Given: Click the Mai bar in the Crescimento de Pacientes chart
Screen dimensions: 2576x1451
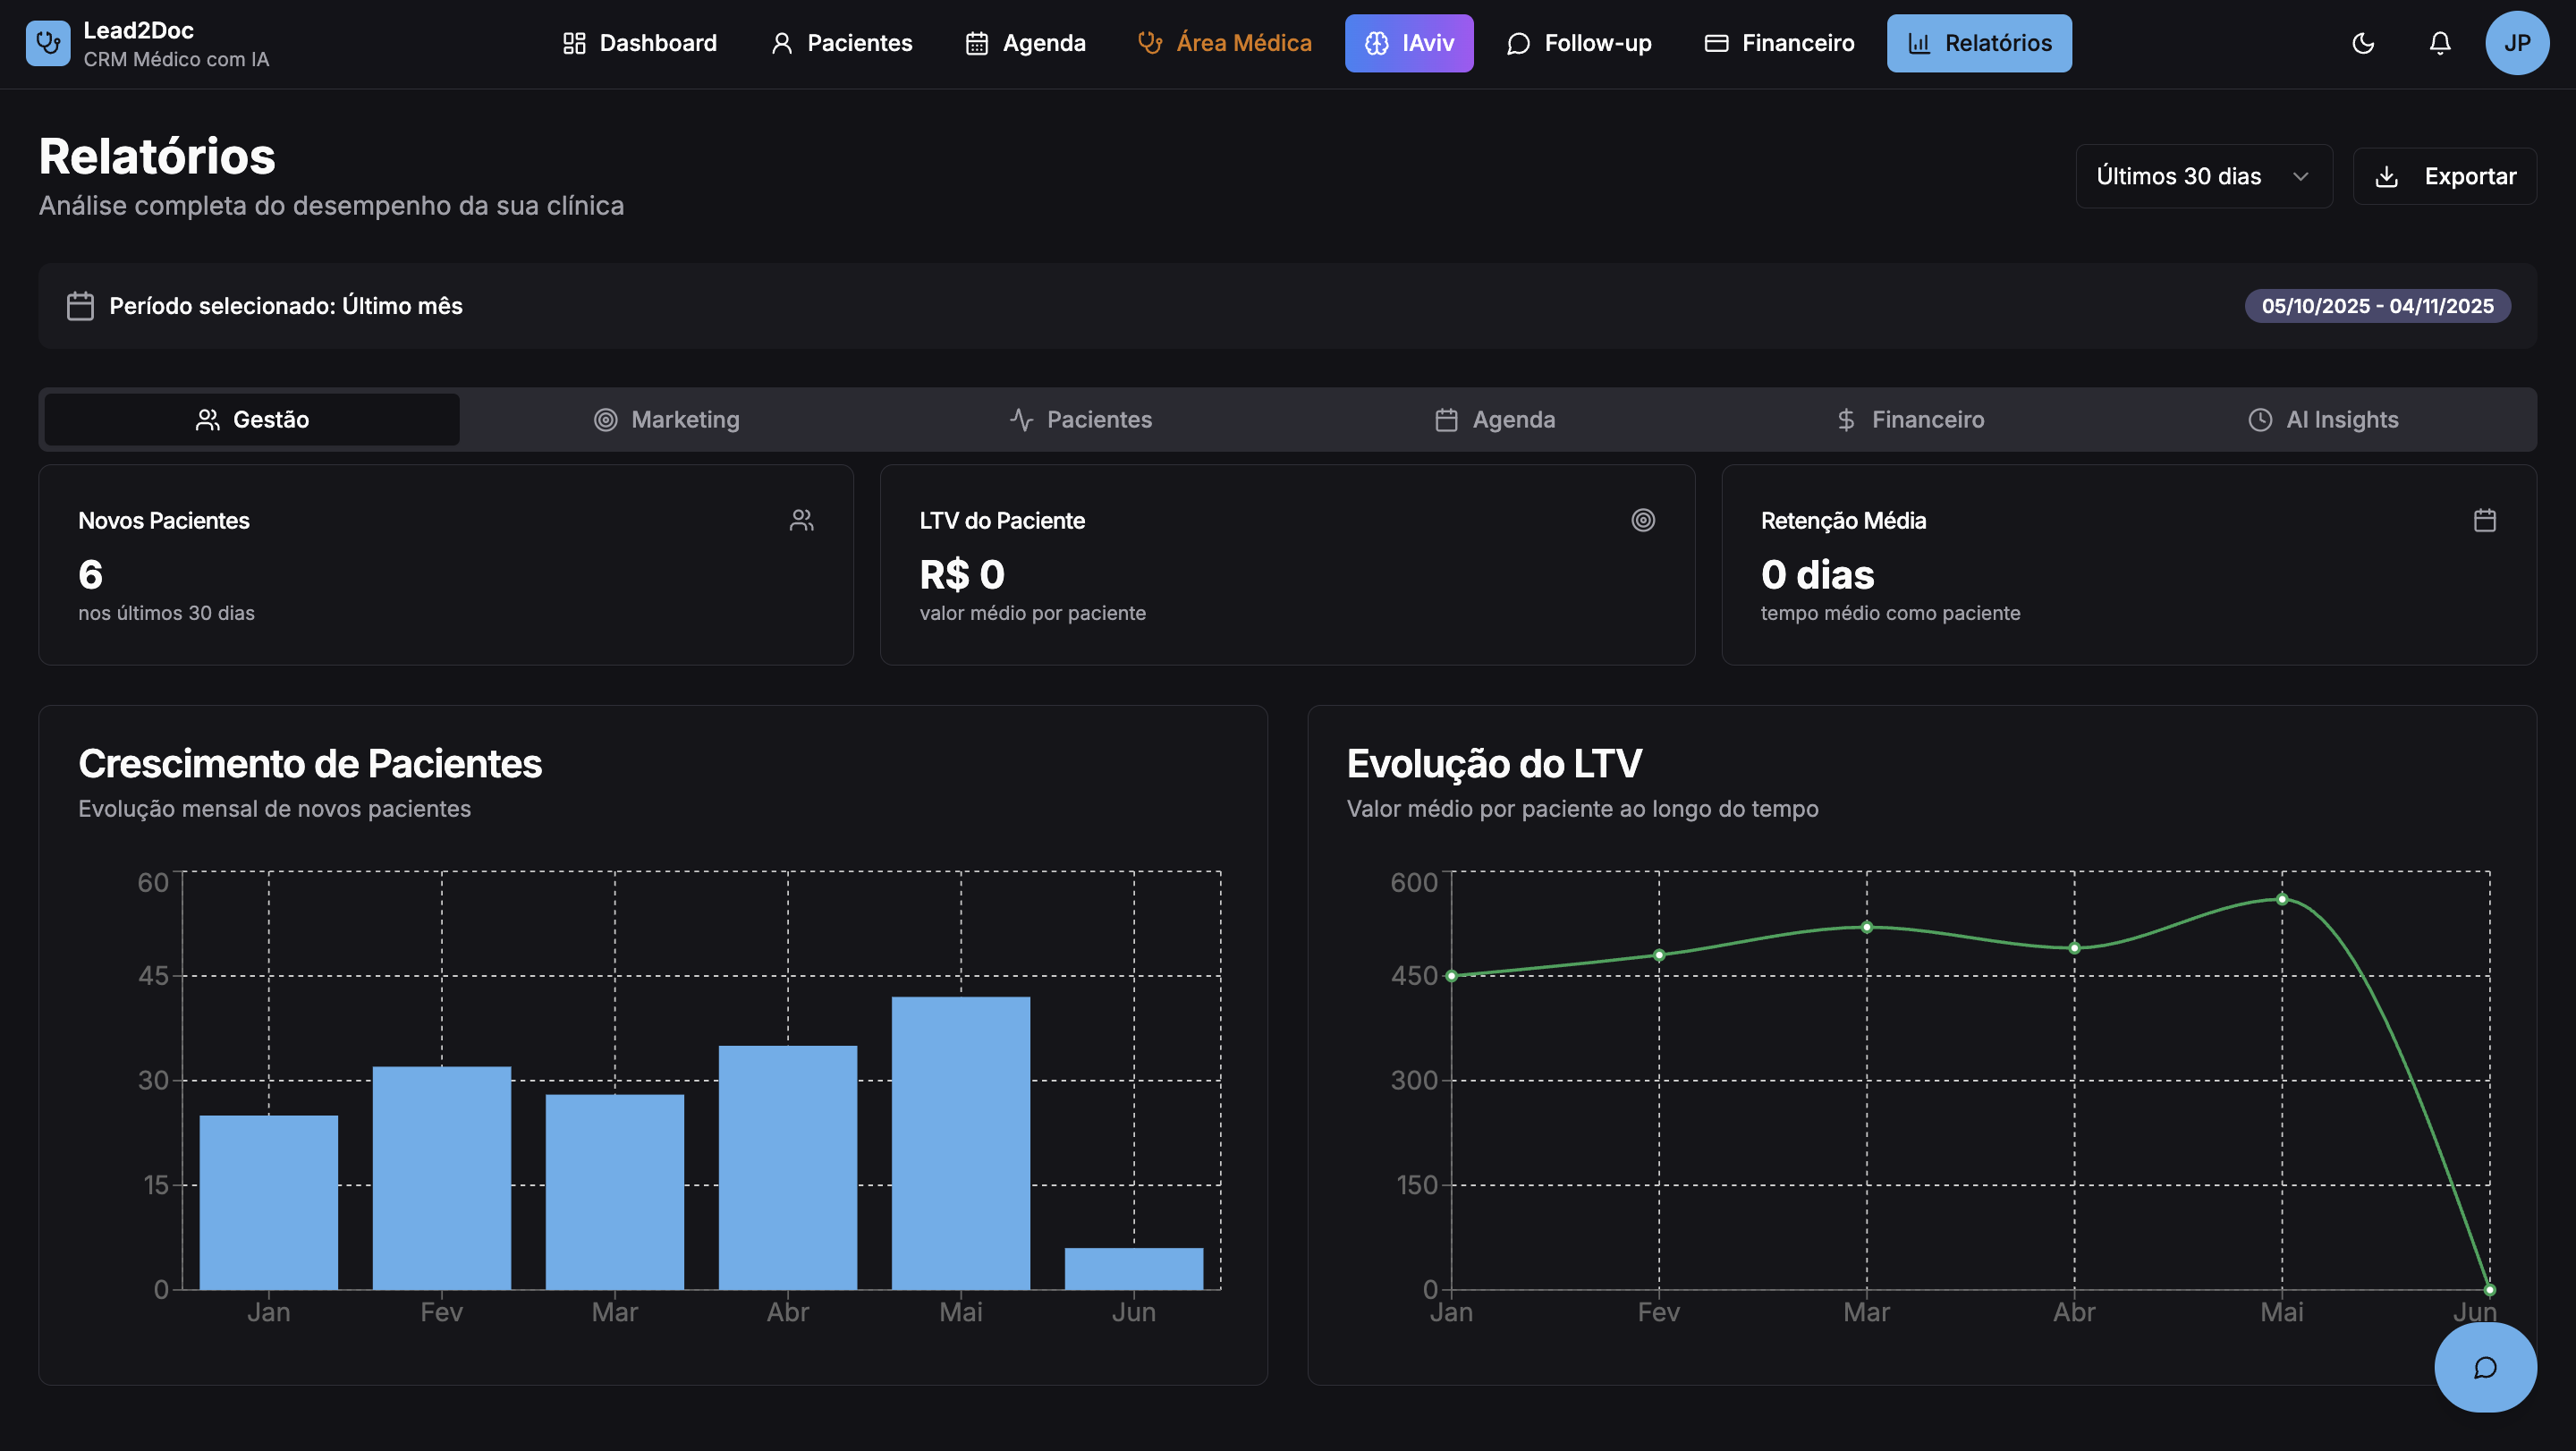Looking at the screenshot, I should point(960,1142).
